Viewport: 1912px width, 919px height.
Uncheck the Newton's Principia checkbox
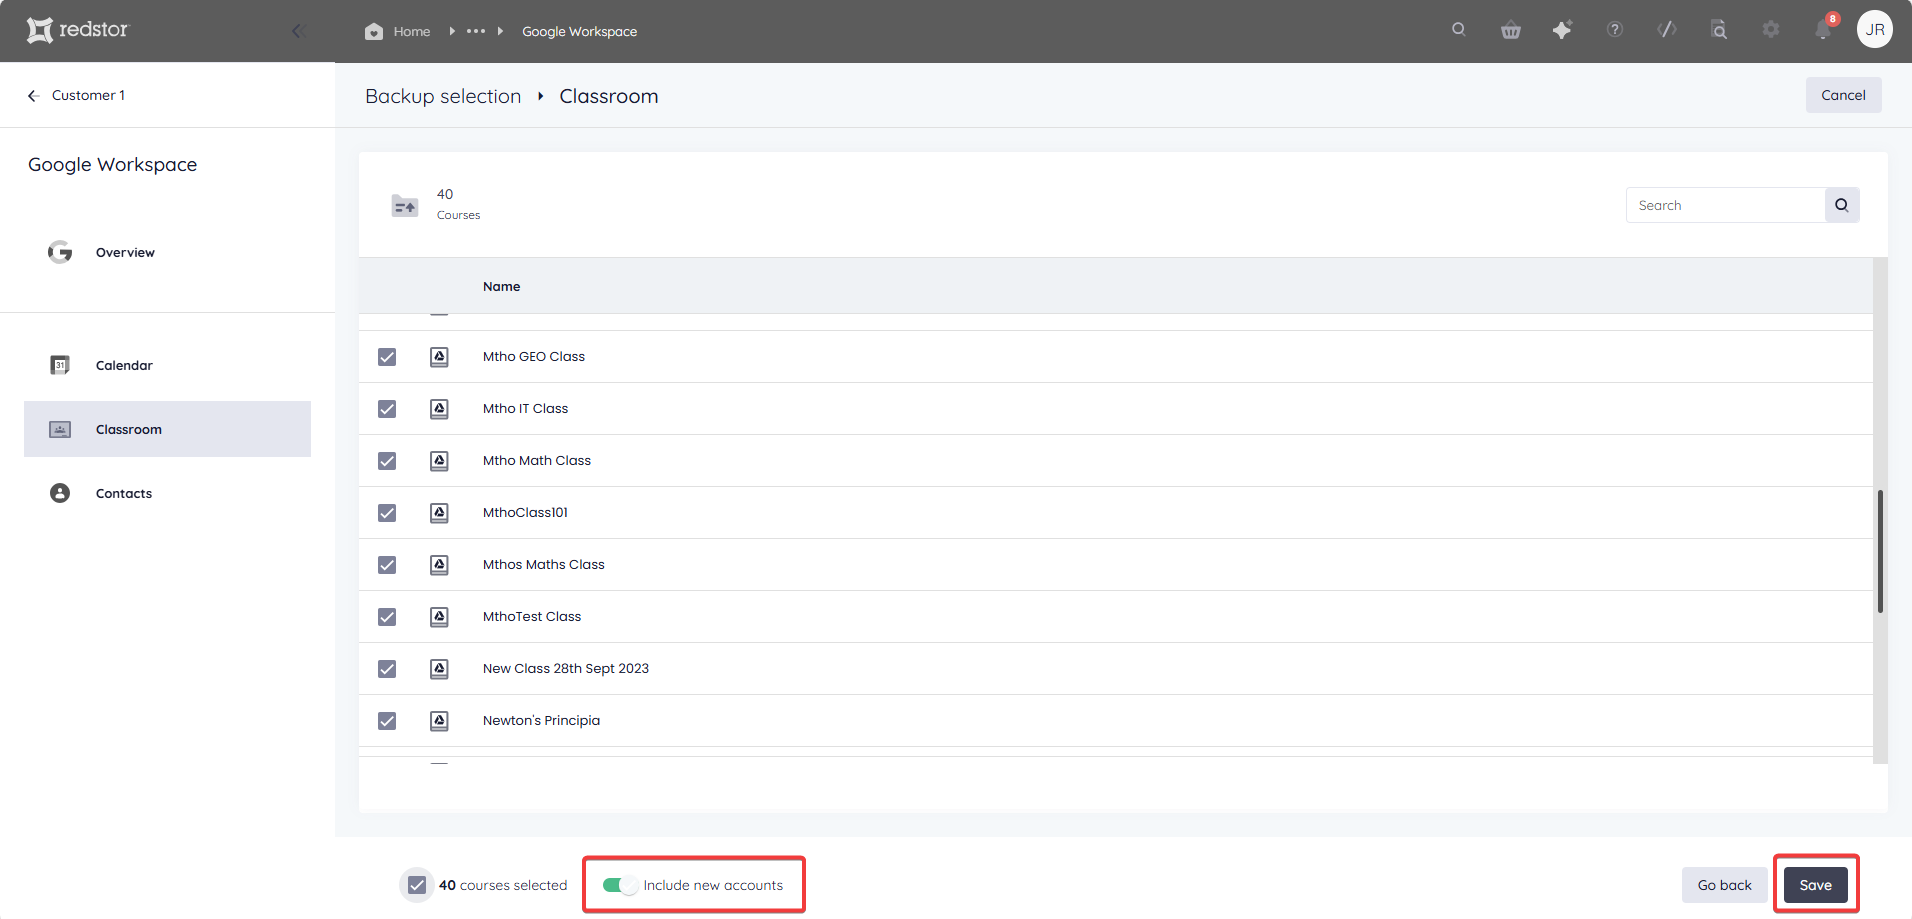click(387, 721)
